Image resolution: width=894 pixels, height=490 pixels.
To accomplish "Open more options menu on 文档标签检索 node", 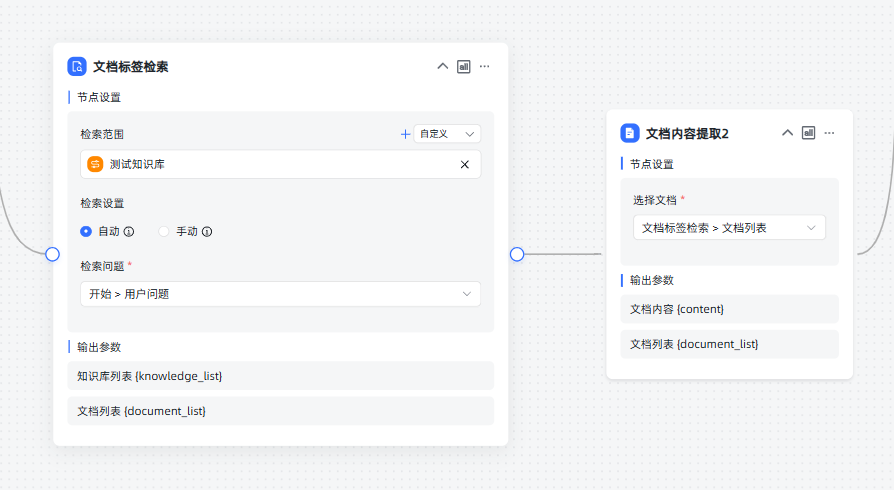I will click(484, 67).
